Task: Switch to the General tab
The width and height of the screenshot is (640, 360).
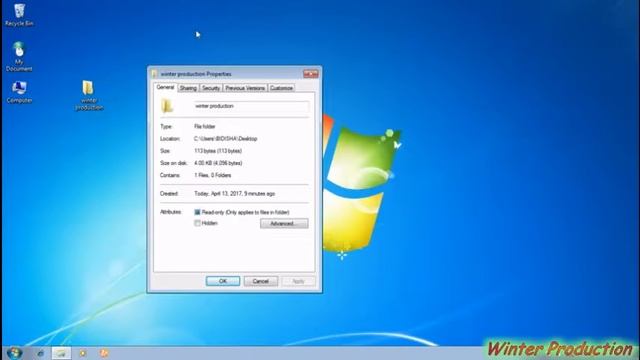Action: click(x=165, y=87)
